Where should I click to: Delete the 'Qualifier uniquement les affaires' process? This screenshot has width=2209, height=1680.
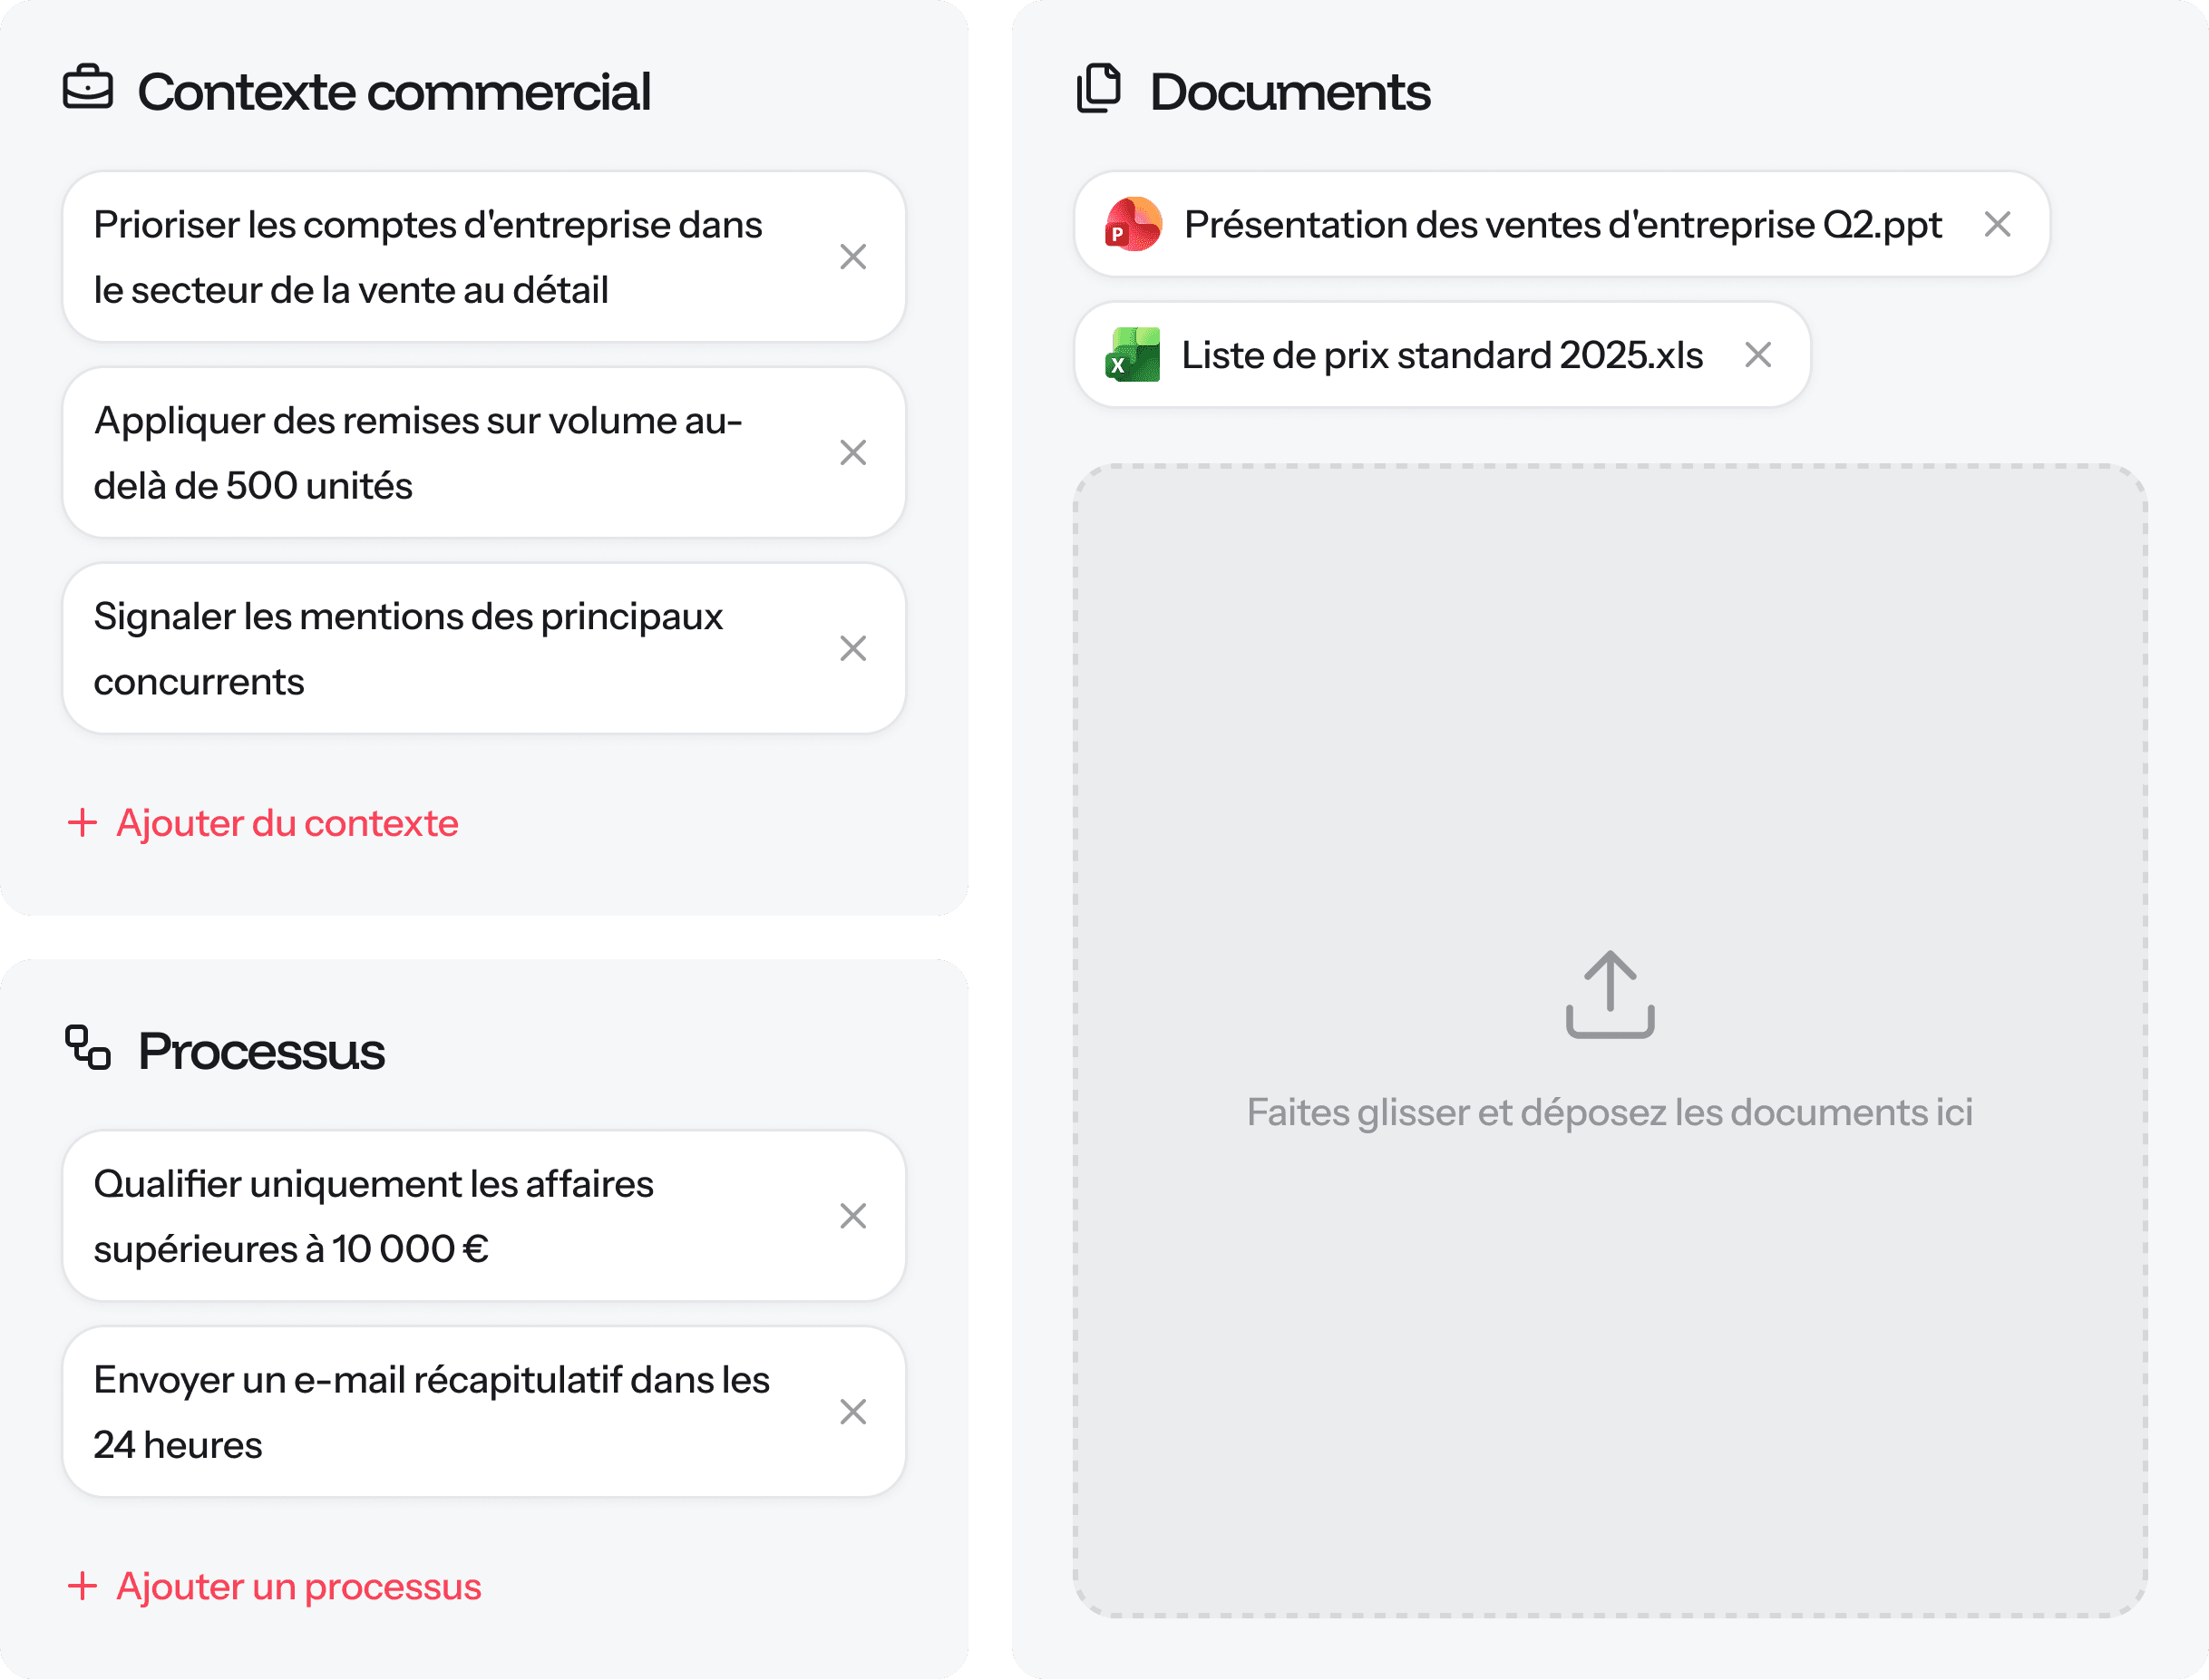click(x=852, y=1216)
